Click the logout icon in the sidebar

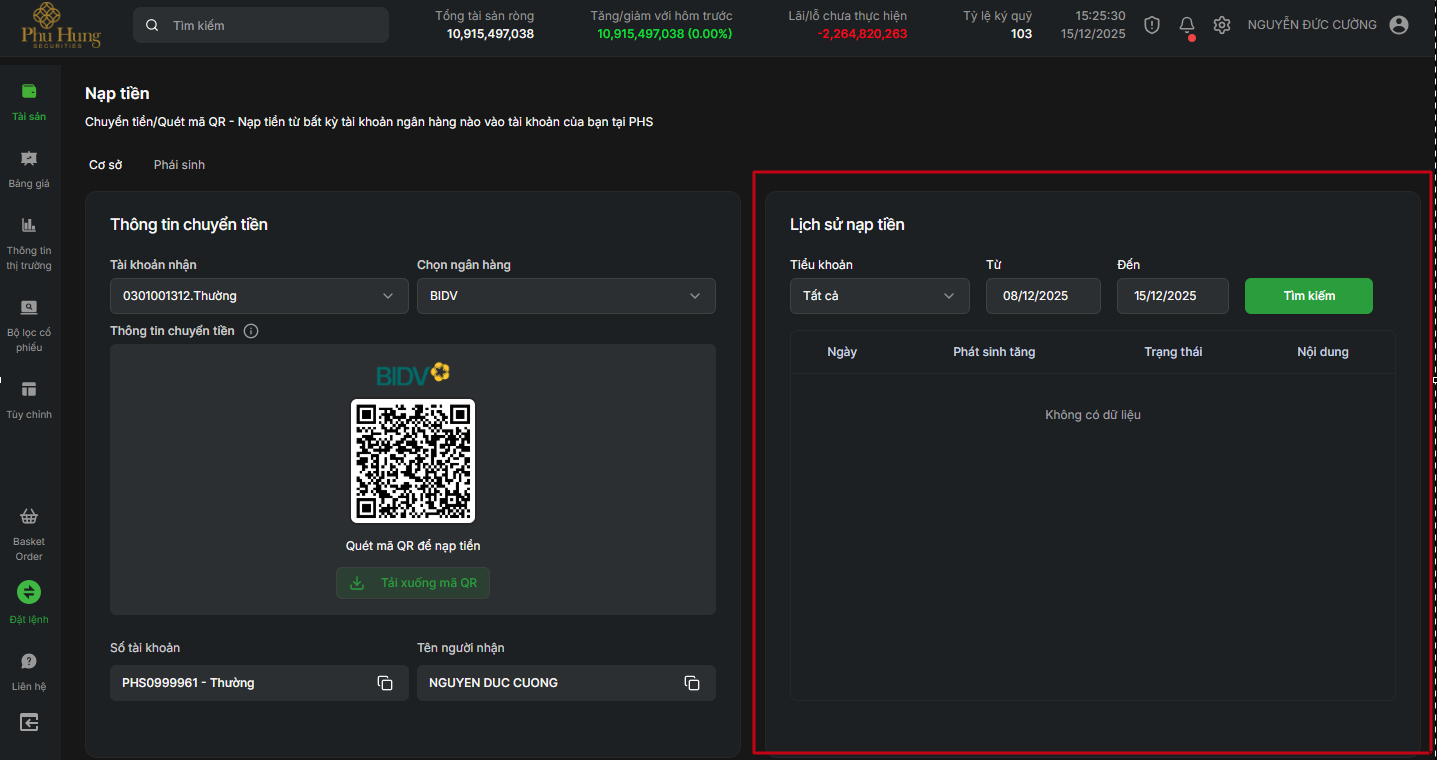pos(29,722)
